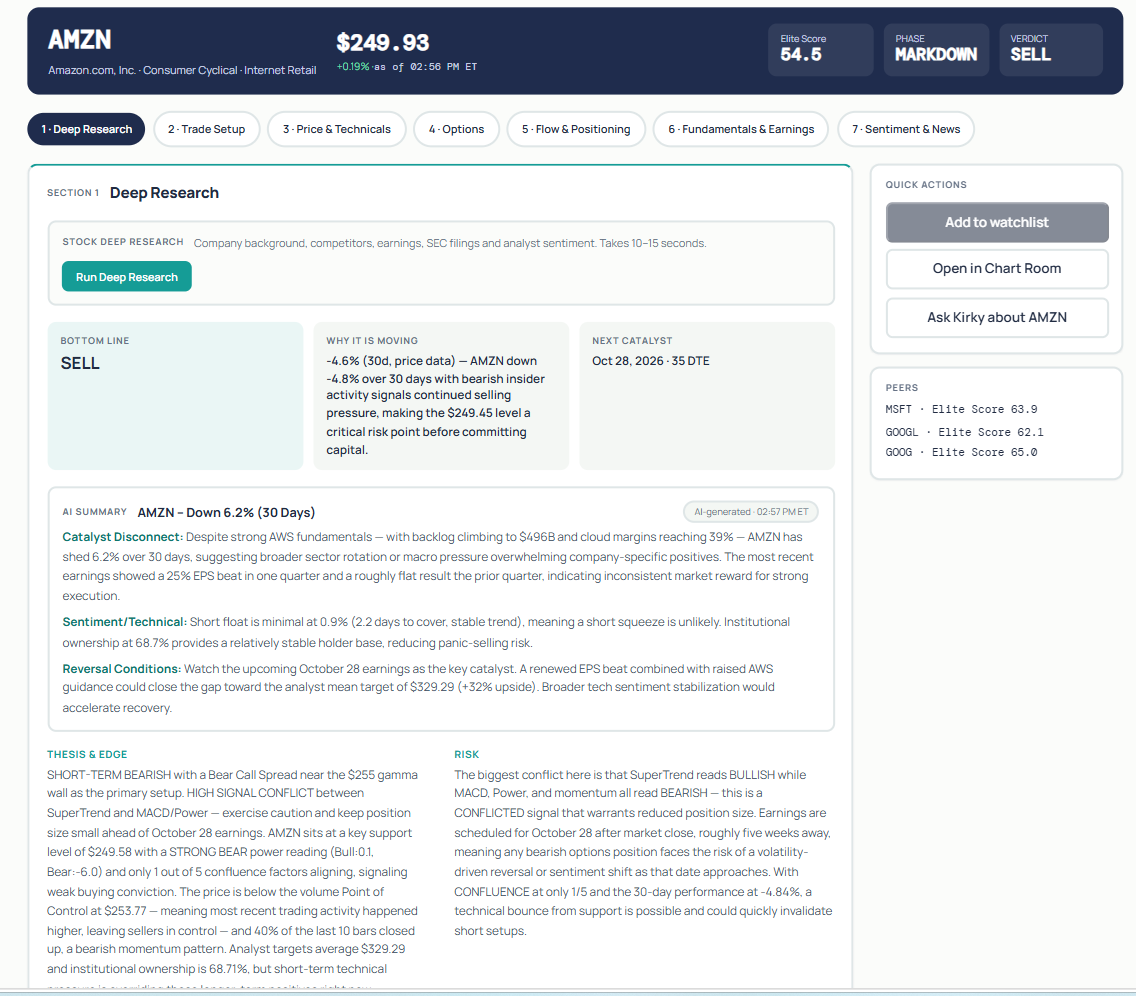The height and width of the screenshot is (996, 1136).
Task: Click the THESIS & EDGE heading
Action: pyautogui.click(x=87, y=754)
